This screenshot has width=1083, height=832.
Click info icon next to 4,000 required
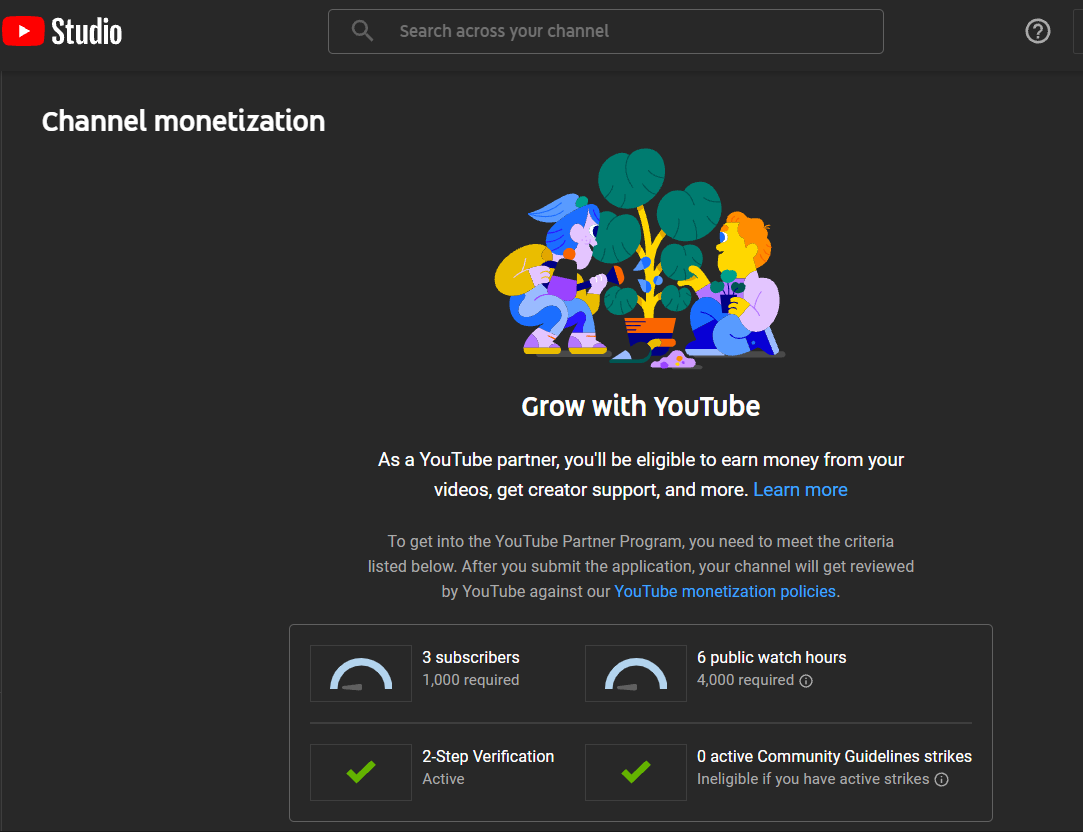coord(806,681)
